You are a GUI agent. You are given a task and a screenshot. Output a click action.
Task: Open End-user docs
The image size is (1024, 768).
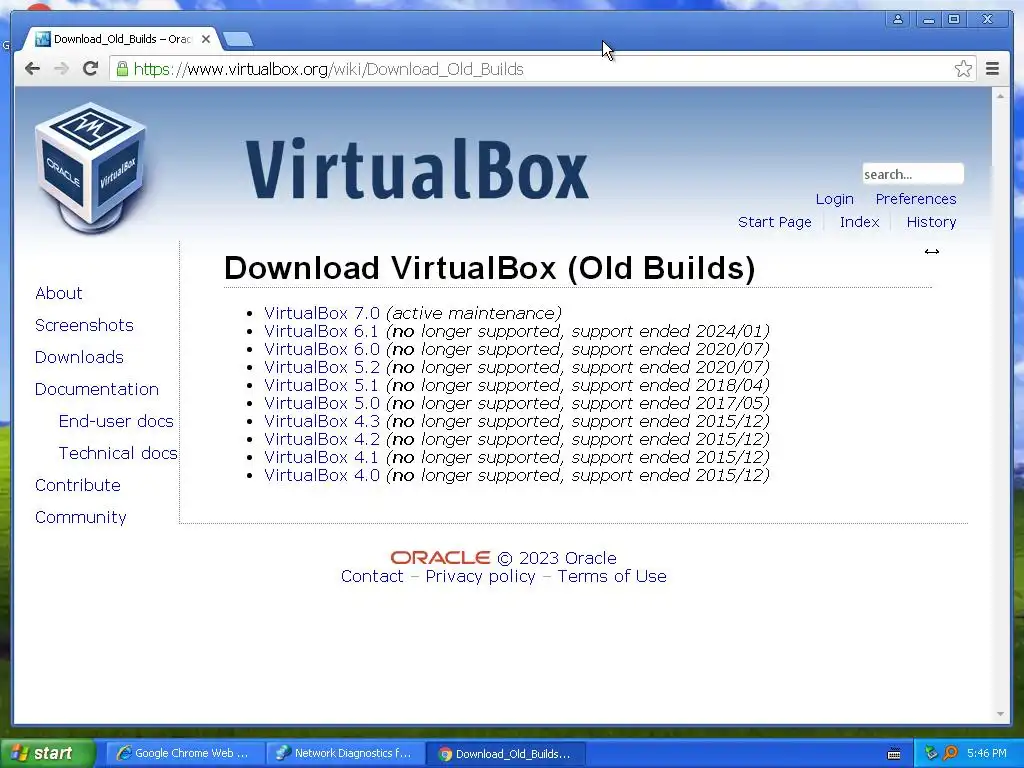tap(116, 421)
